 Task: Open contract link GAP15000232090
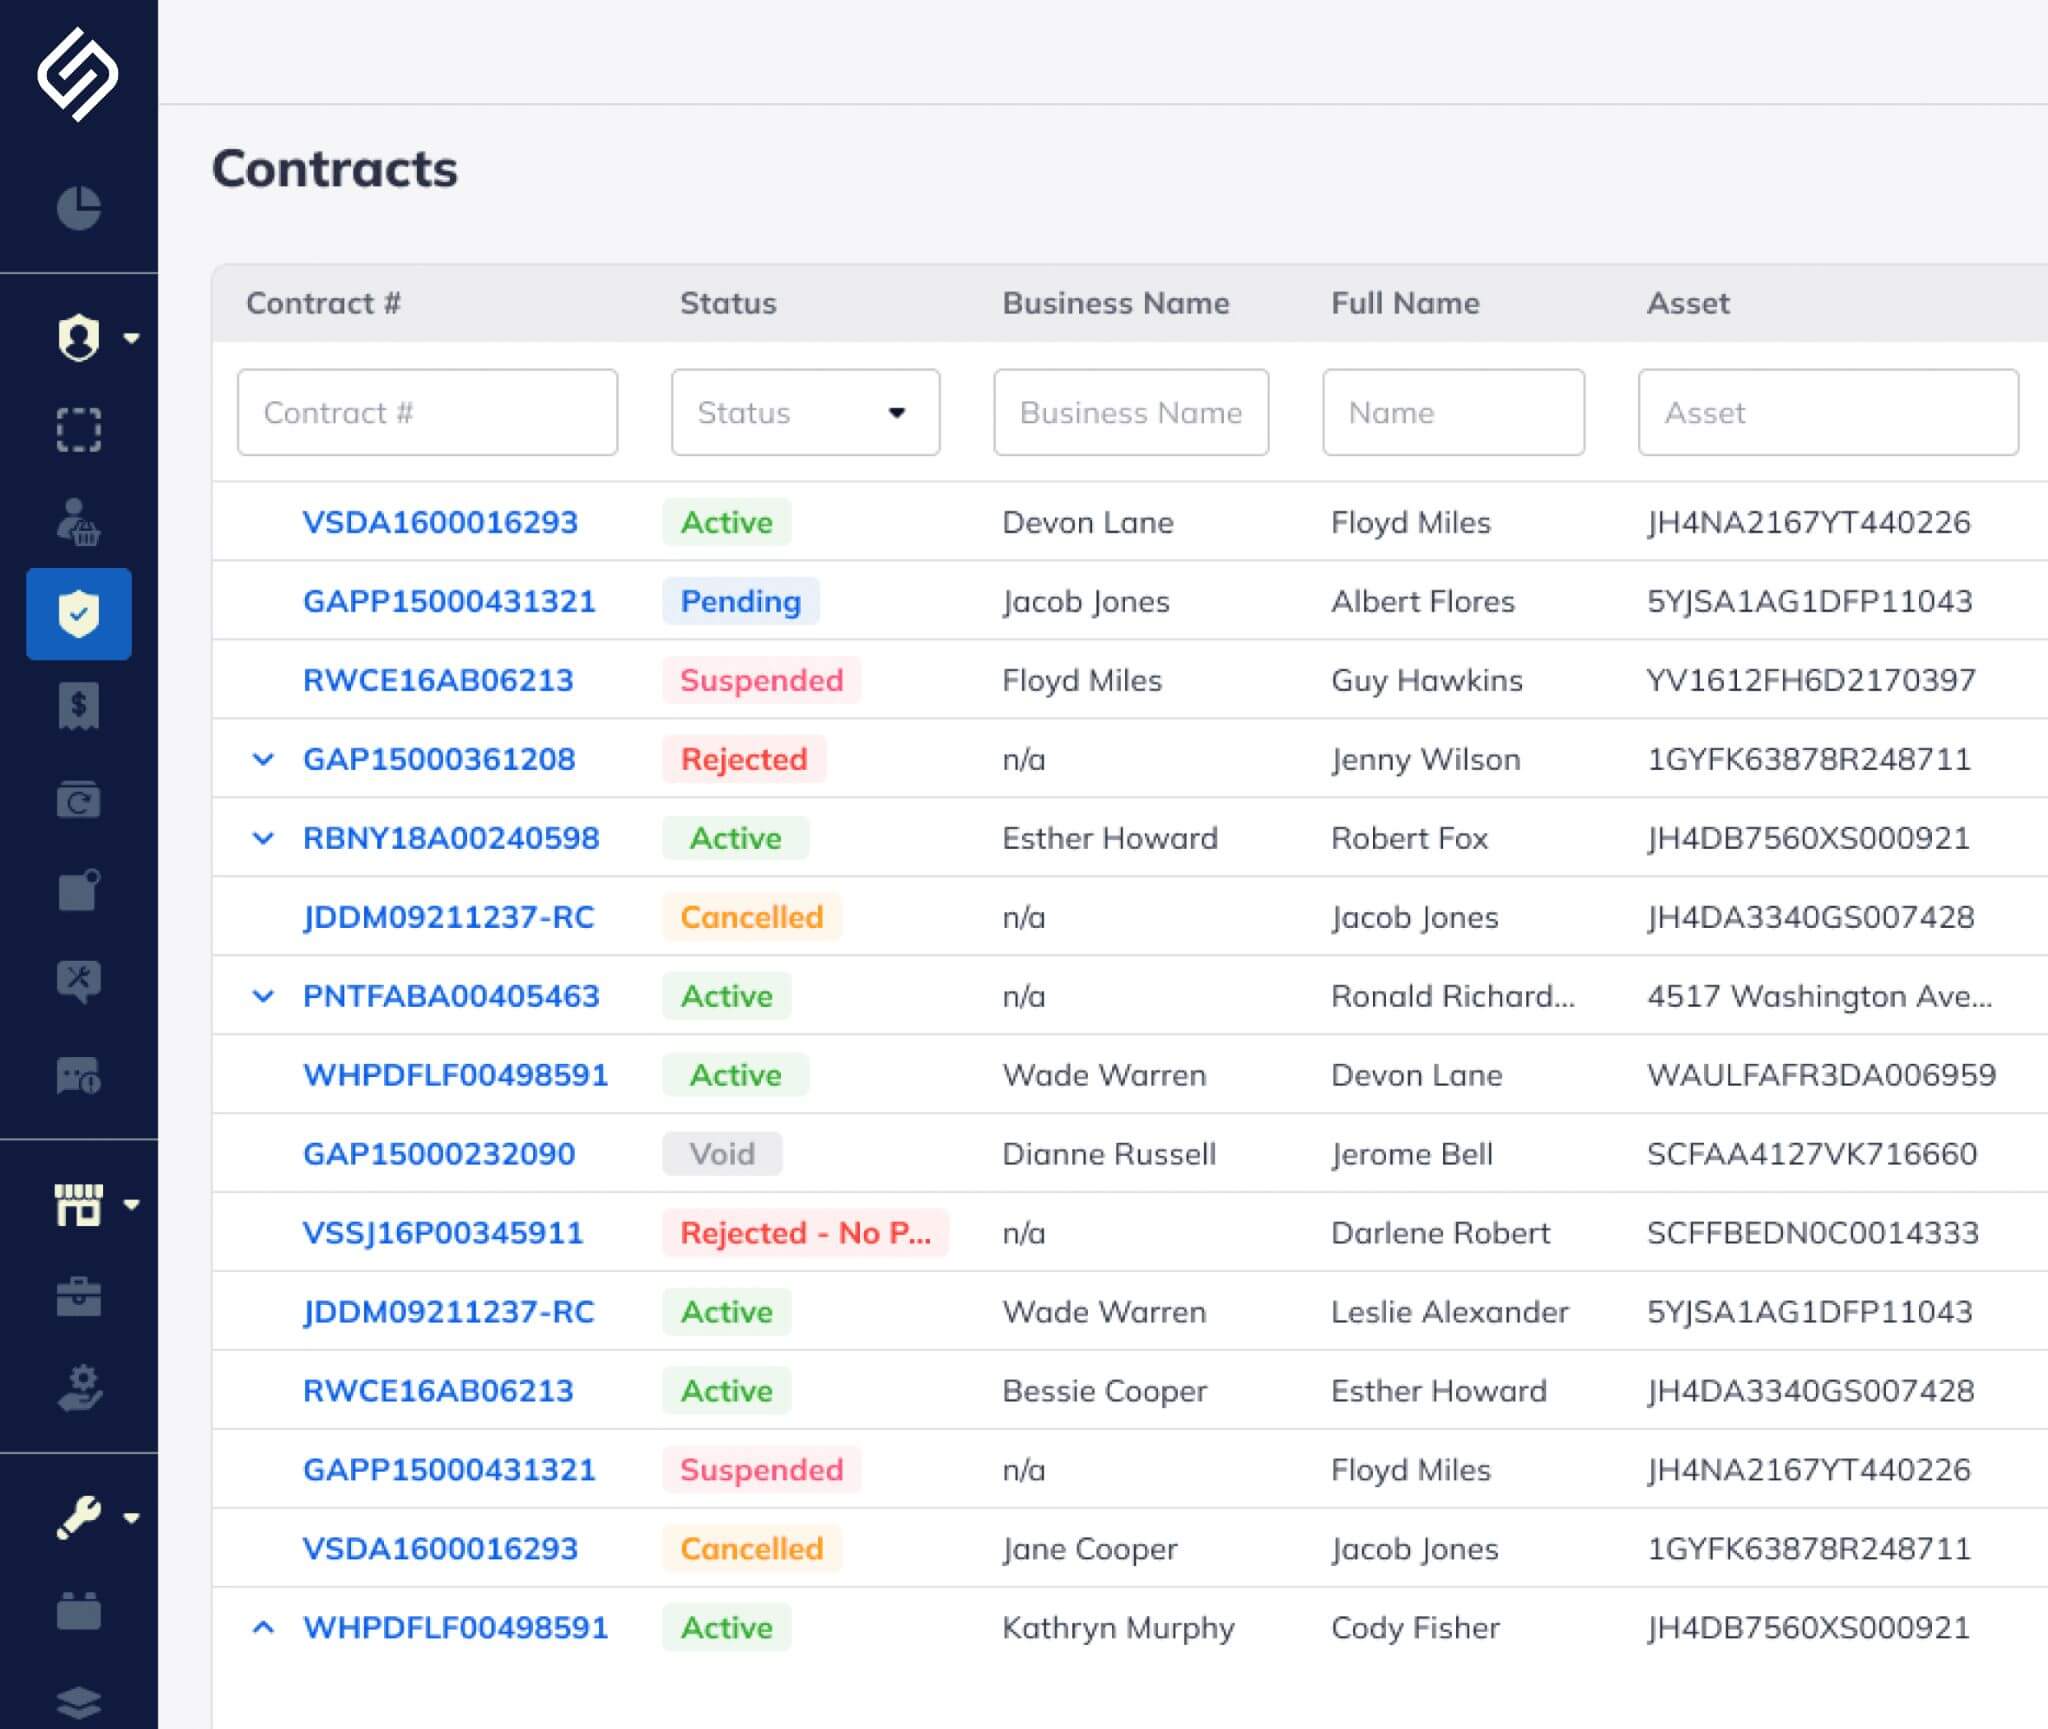[439, 1153]
